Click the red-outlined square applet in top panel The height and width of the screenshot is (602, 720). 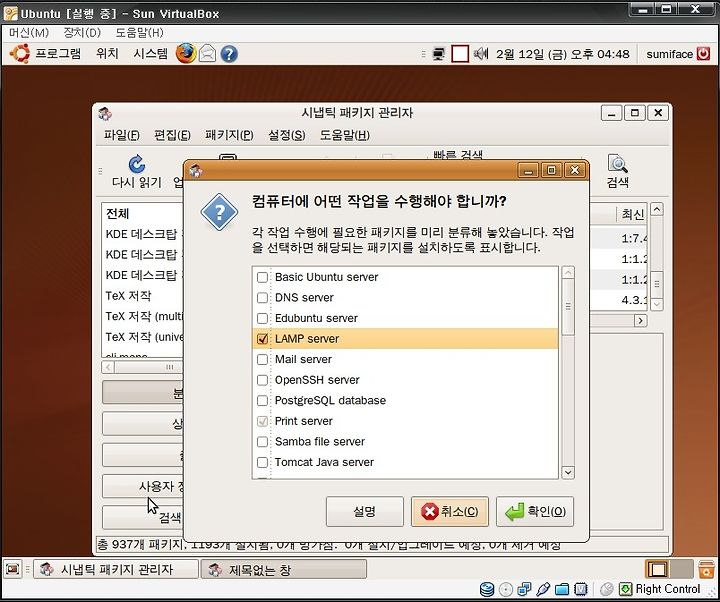[x=460, y=54]
